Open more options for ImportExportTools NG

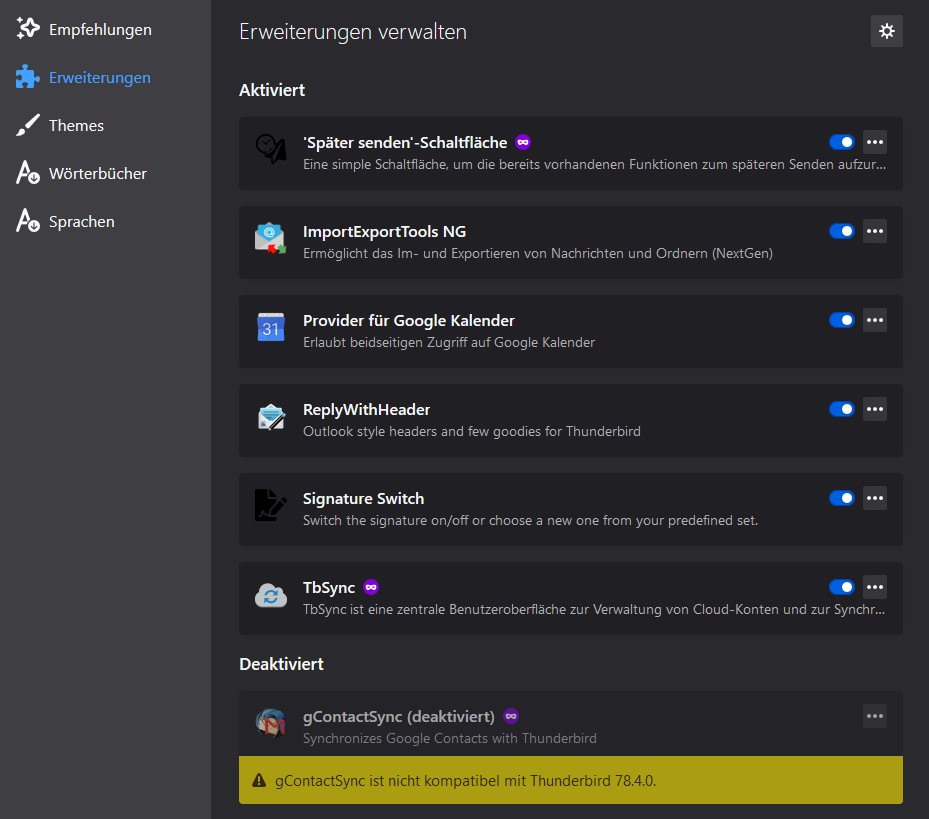tap(875, 231)
